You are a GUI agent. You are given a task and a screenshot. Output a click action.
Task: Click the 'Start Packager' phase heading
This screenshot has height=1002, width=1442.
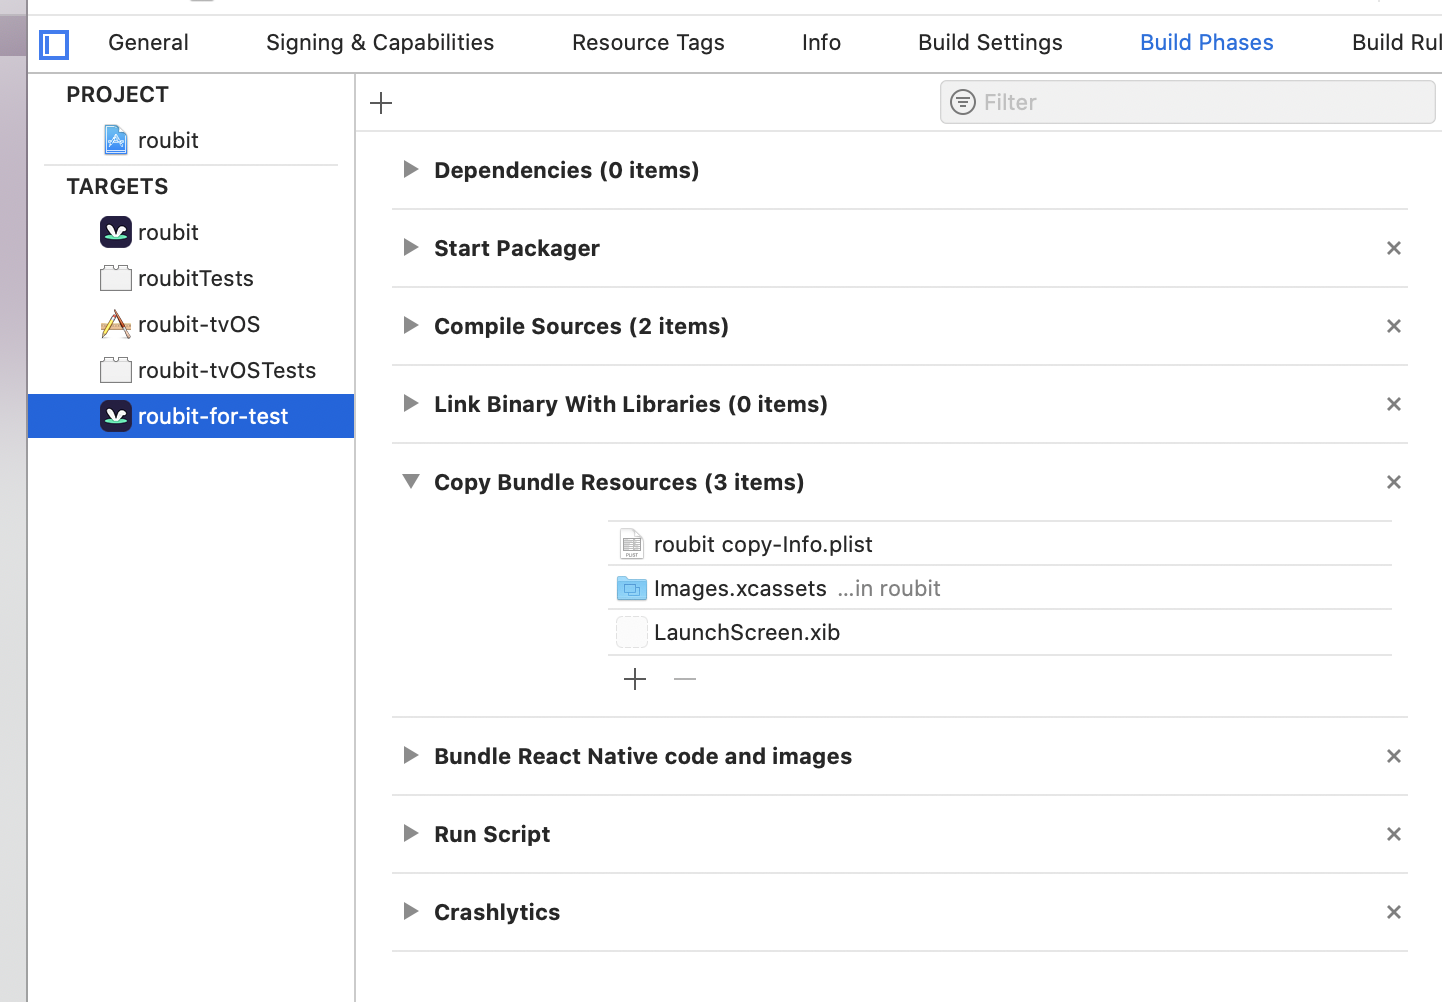point(517,248)
